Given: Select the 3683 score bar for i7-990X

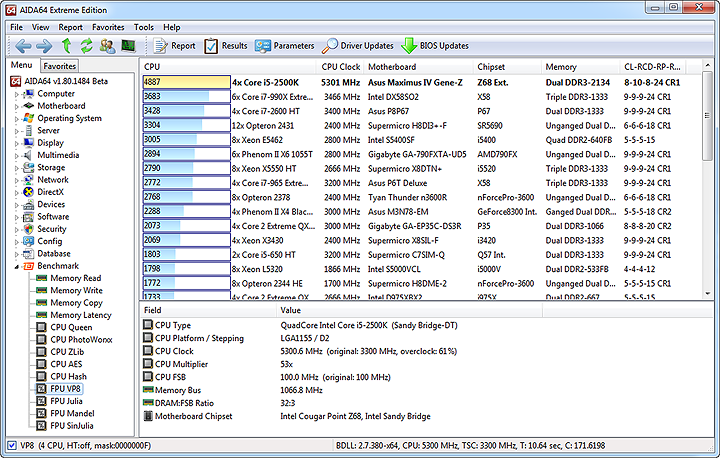Looking at the screenshot, I should point(186,96).
